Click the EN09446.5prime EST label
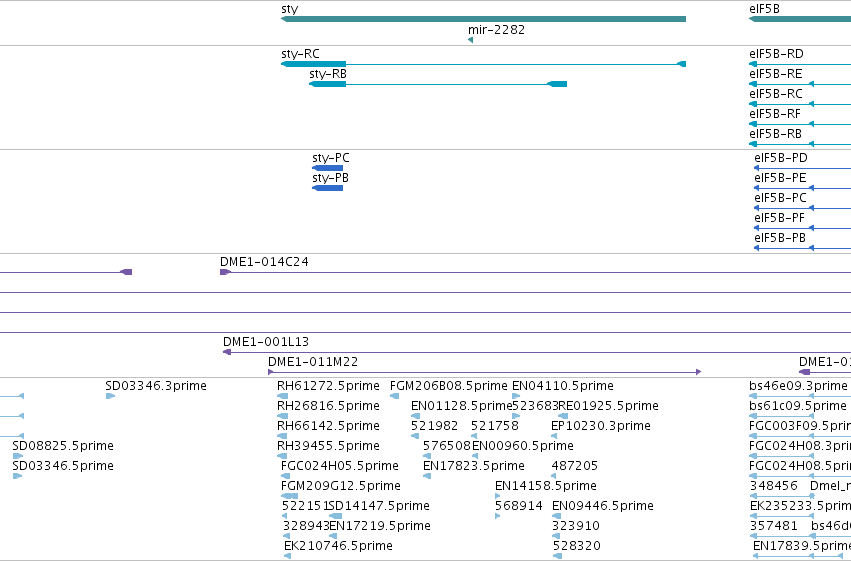 603,506
